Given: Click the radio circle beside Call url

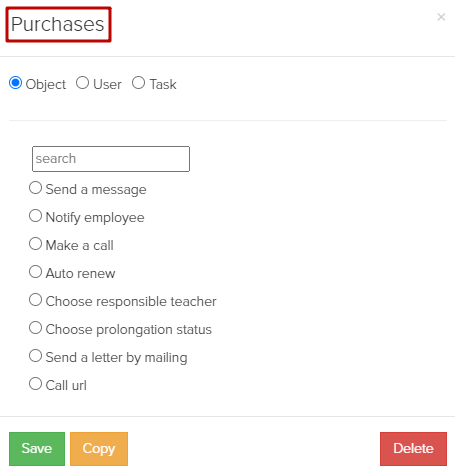Looking at the screenshot, I should point(35,384).
